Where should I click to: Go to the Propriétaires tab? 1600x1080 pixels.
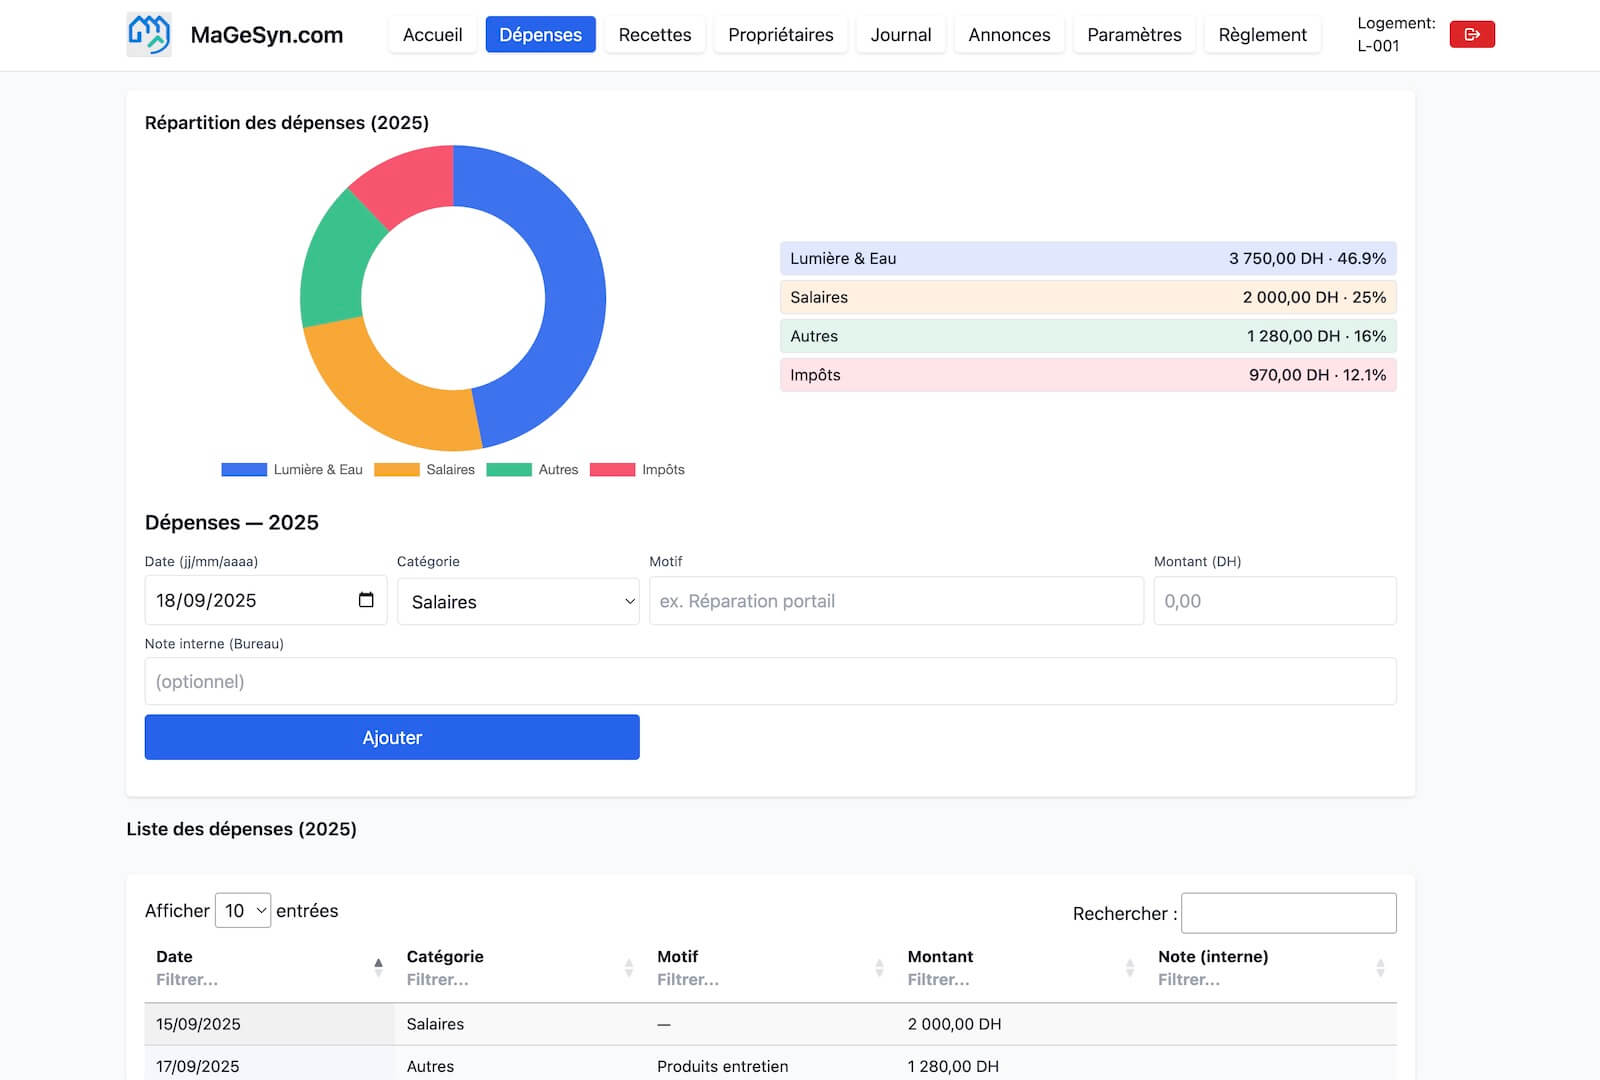[x=780, y=35]
